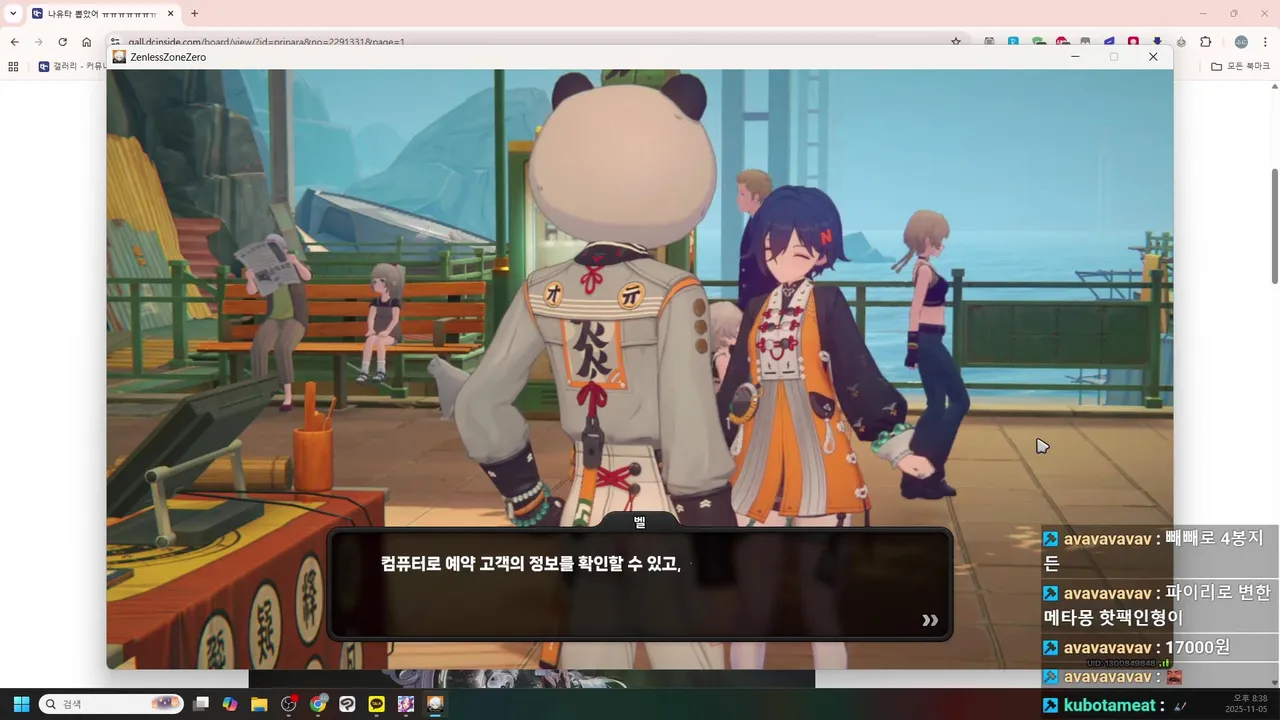Click the Chrome page vertical scrollbar
Viewport: 1280px width, 720px height.
coord(1274,226)
